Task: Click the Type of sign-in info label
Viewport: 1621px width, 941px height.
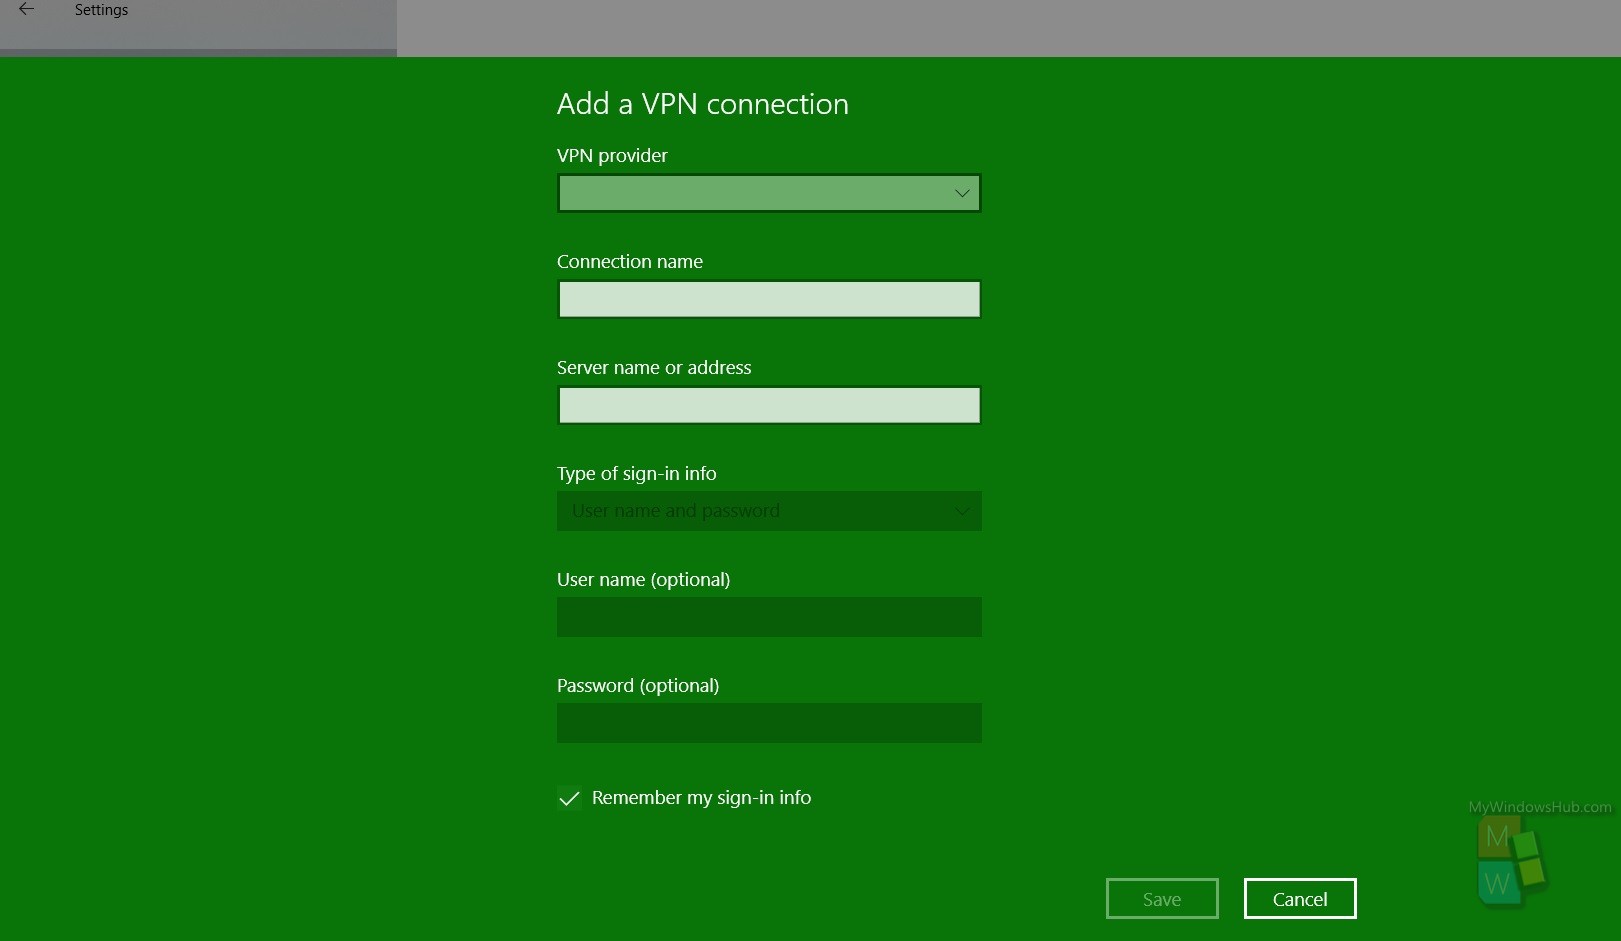Action: tap(637, 473)
